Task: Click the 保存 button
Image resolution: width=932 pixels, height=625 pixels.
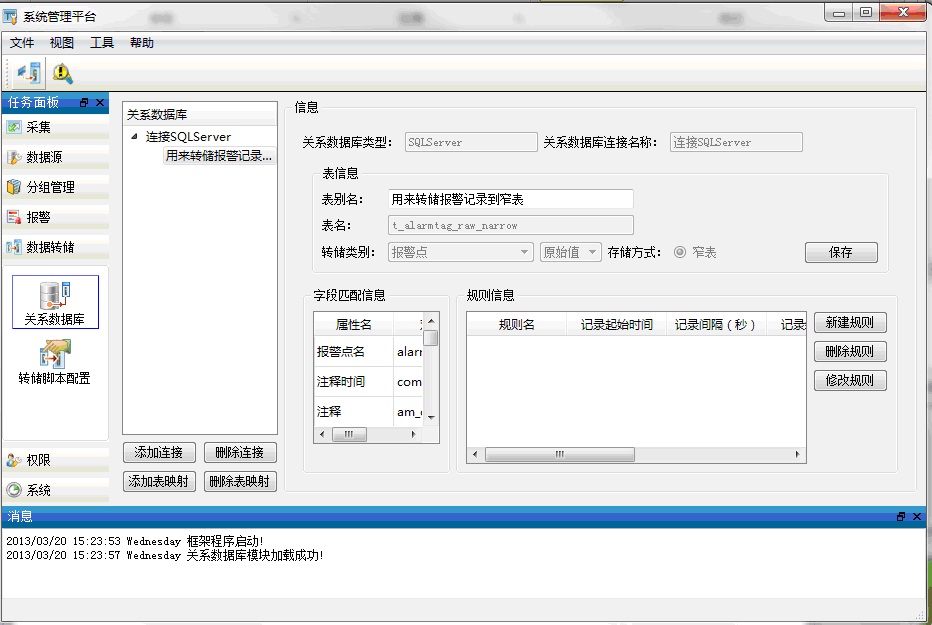Action: coord(841,252)
